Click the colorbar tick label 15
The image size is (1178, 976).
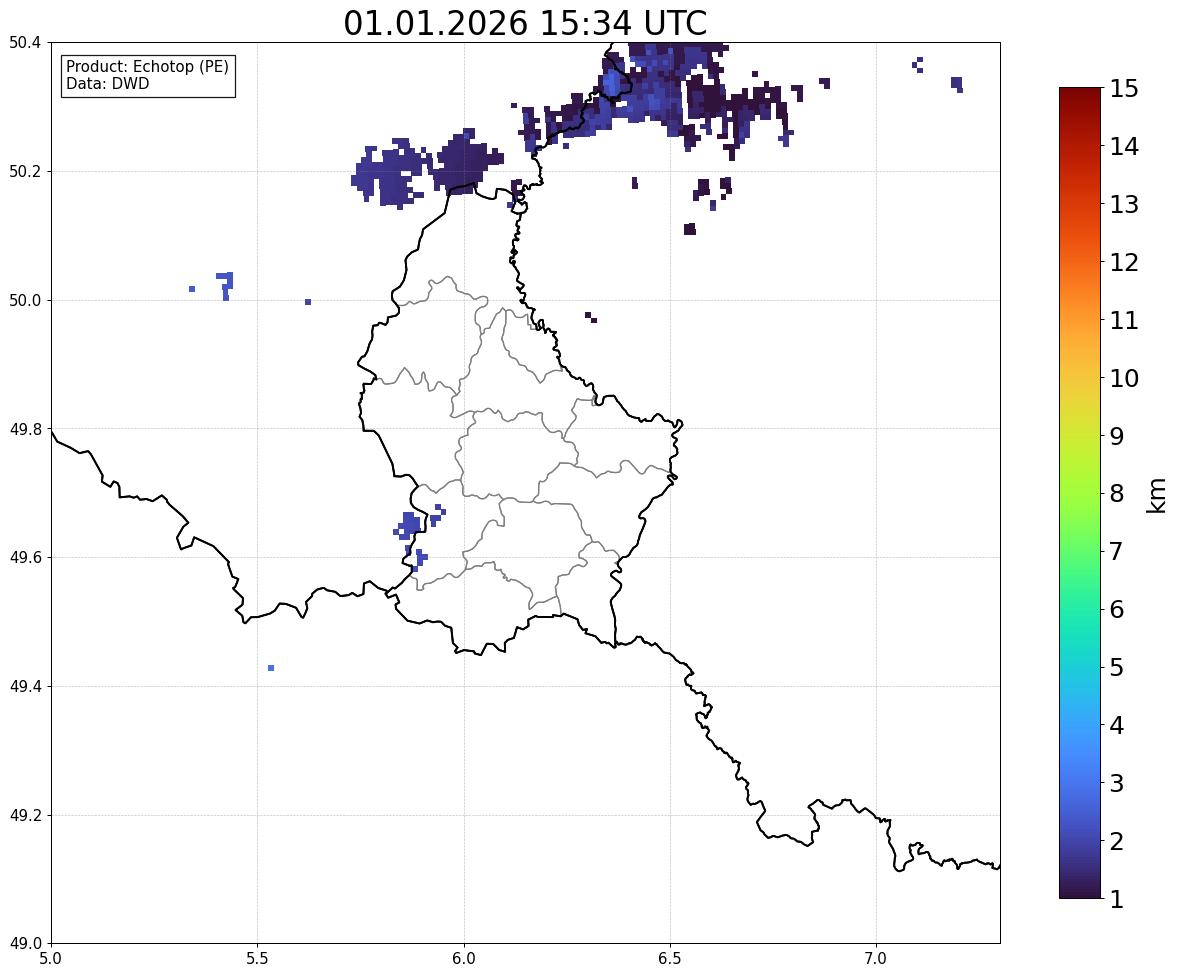tap(1123, 89)
